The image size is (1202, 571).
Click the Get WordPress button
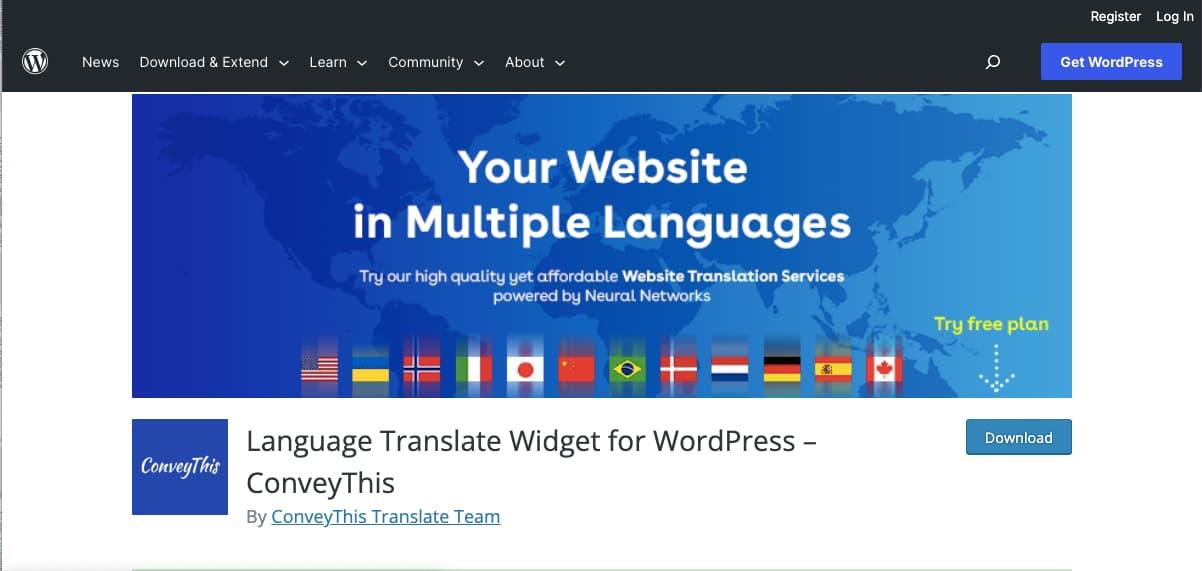pos(1111,62)
